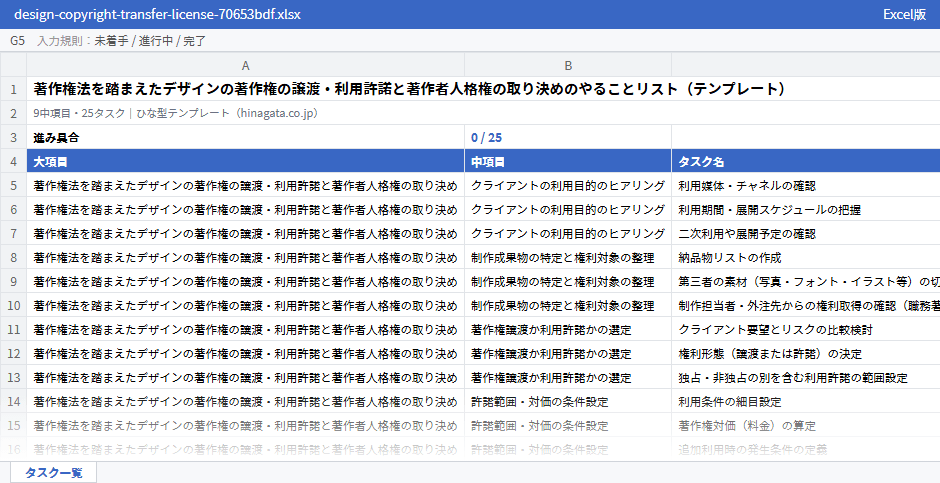This screenshot has width=940, height=483.
Task: Click クライアントの利用目的のヒアリング in row 5
Action: coord(568,186)
